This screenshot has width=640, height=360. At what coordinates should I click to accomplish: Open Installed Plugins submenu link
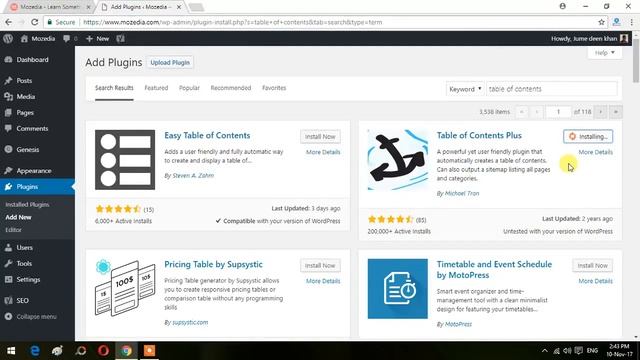click(x=27, y=204)
